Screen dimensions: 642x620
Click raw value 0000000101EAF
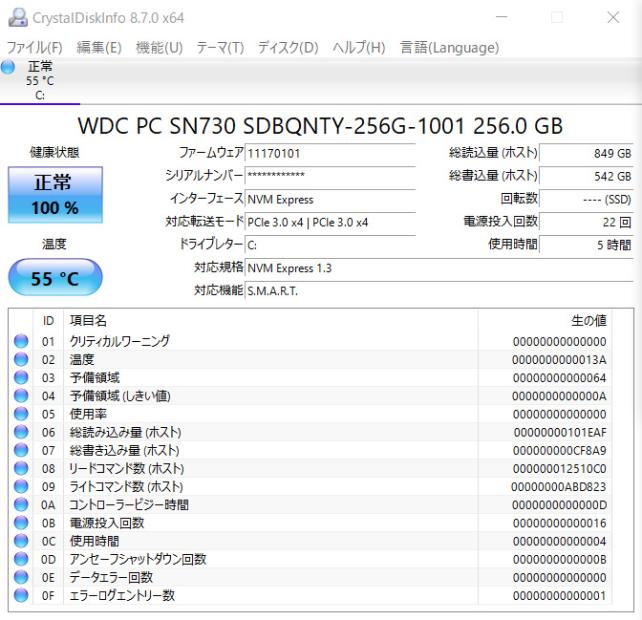[x=560, y=432]
